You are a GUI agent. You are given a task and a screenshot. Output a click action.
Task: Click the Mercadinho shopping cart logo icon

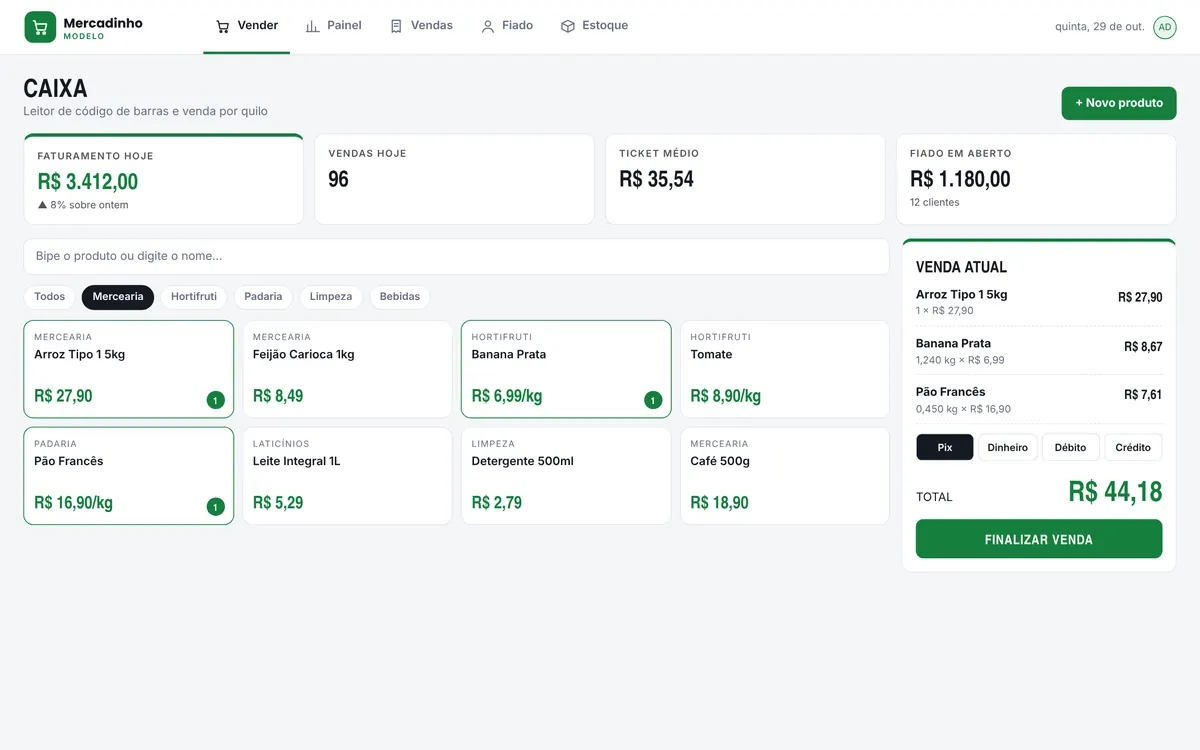(x=40, y=27)
